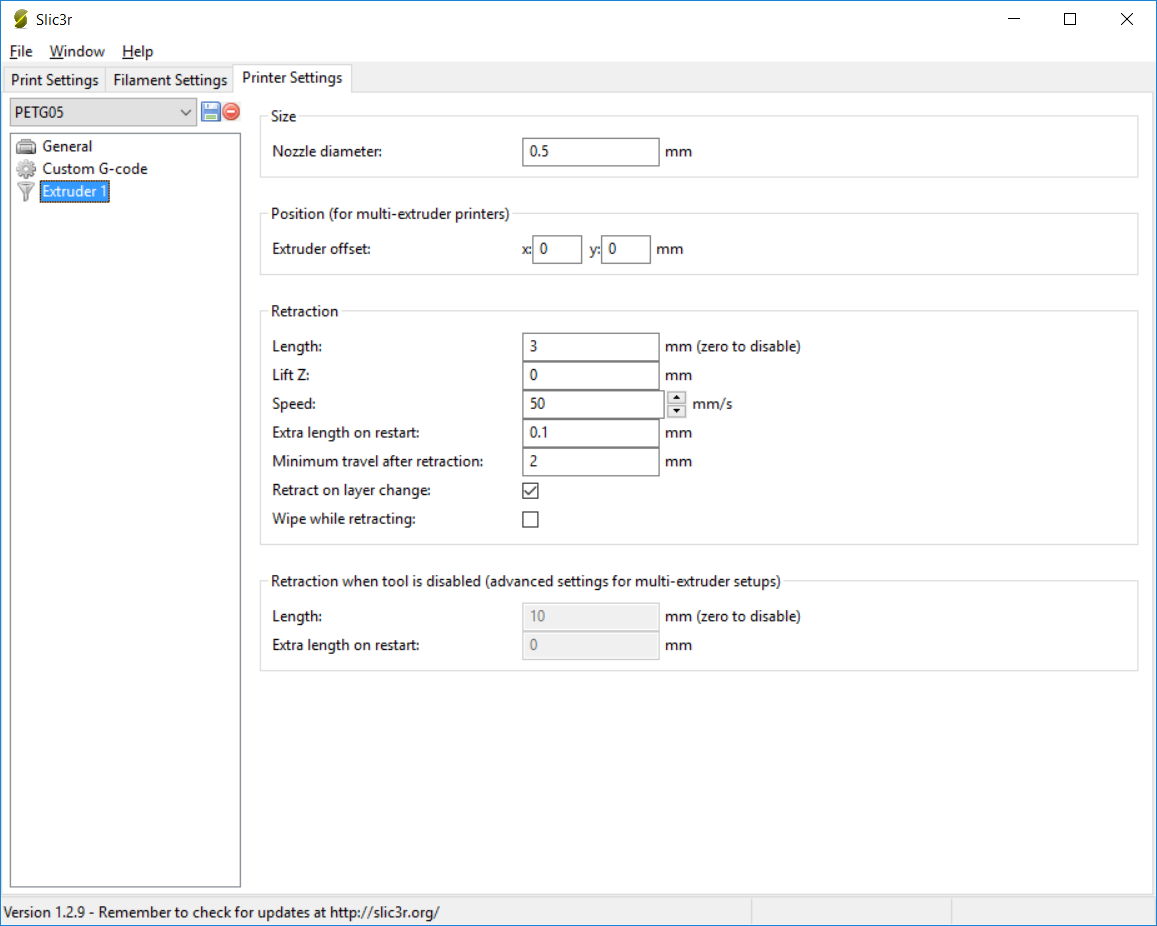Disable Retract on layer change checkbox
The height and width of the screenshot is (926, 1157).
click(x=531, y=491)
